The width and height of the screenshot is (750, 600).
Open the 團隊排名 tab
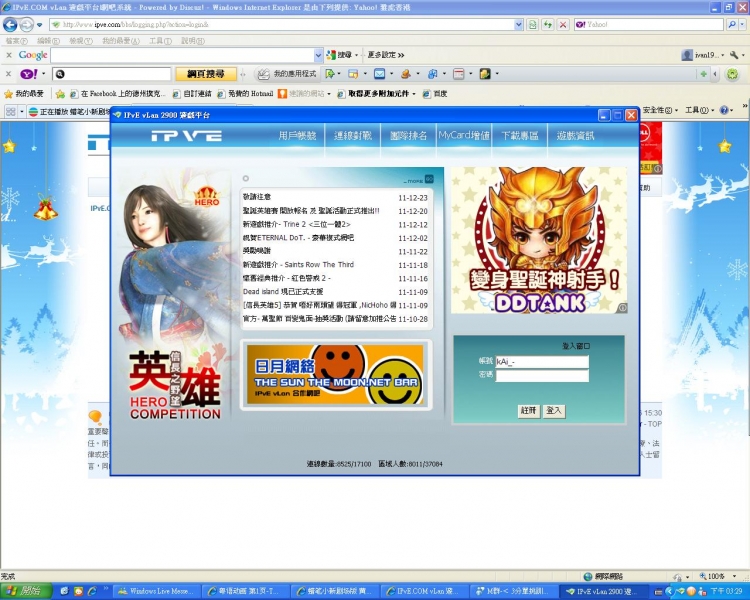(x=408, y=136)
